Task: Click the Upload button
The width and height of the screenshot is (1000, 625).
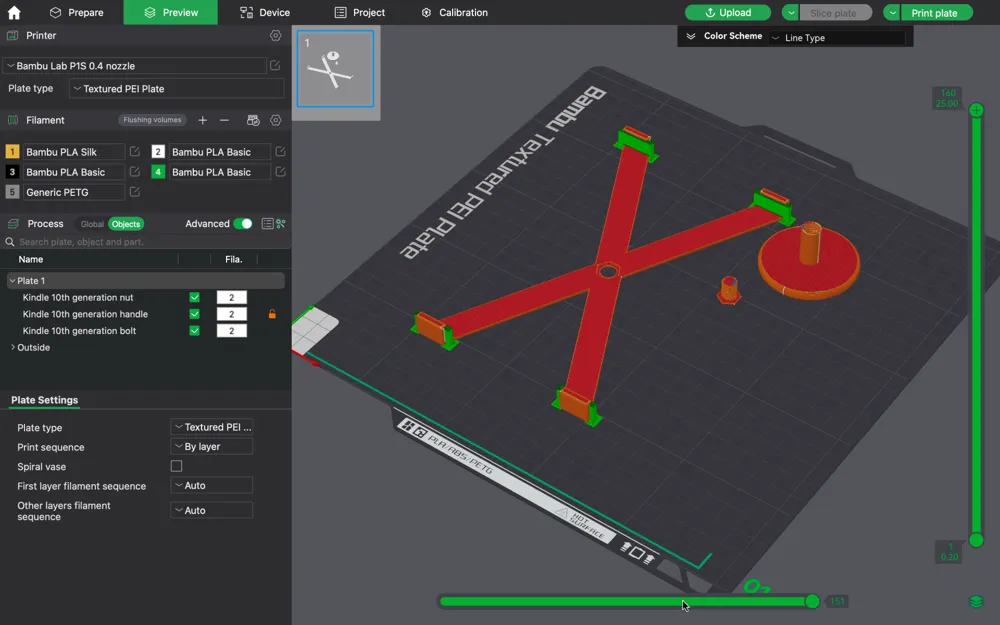Action: pyautogui.click(x=728, y=13)
